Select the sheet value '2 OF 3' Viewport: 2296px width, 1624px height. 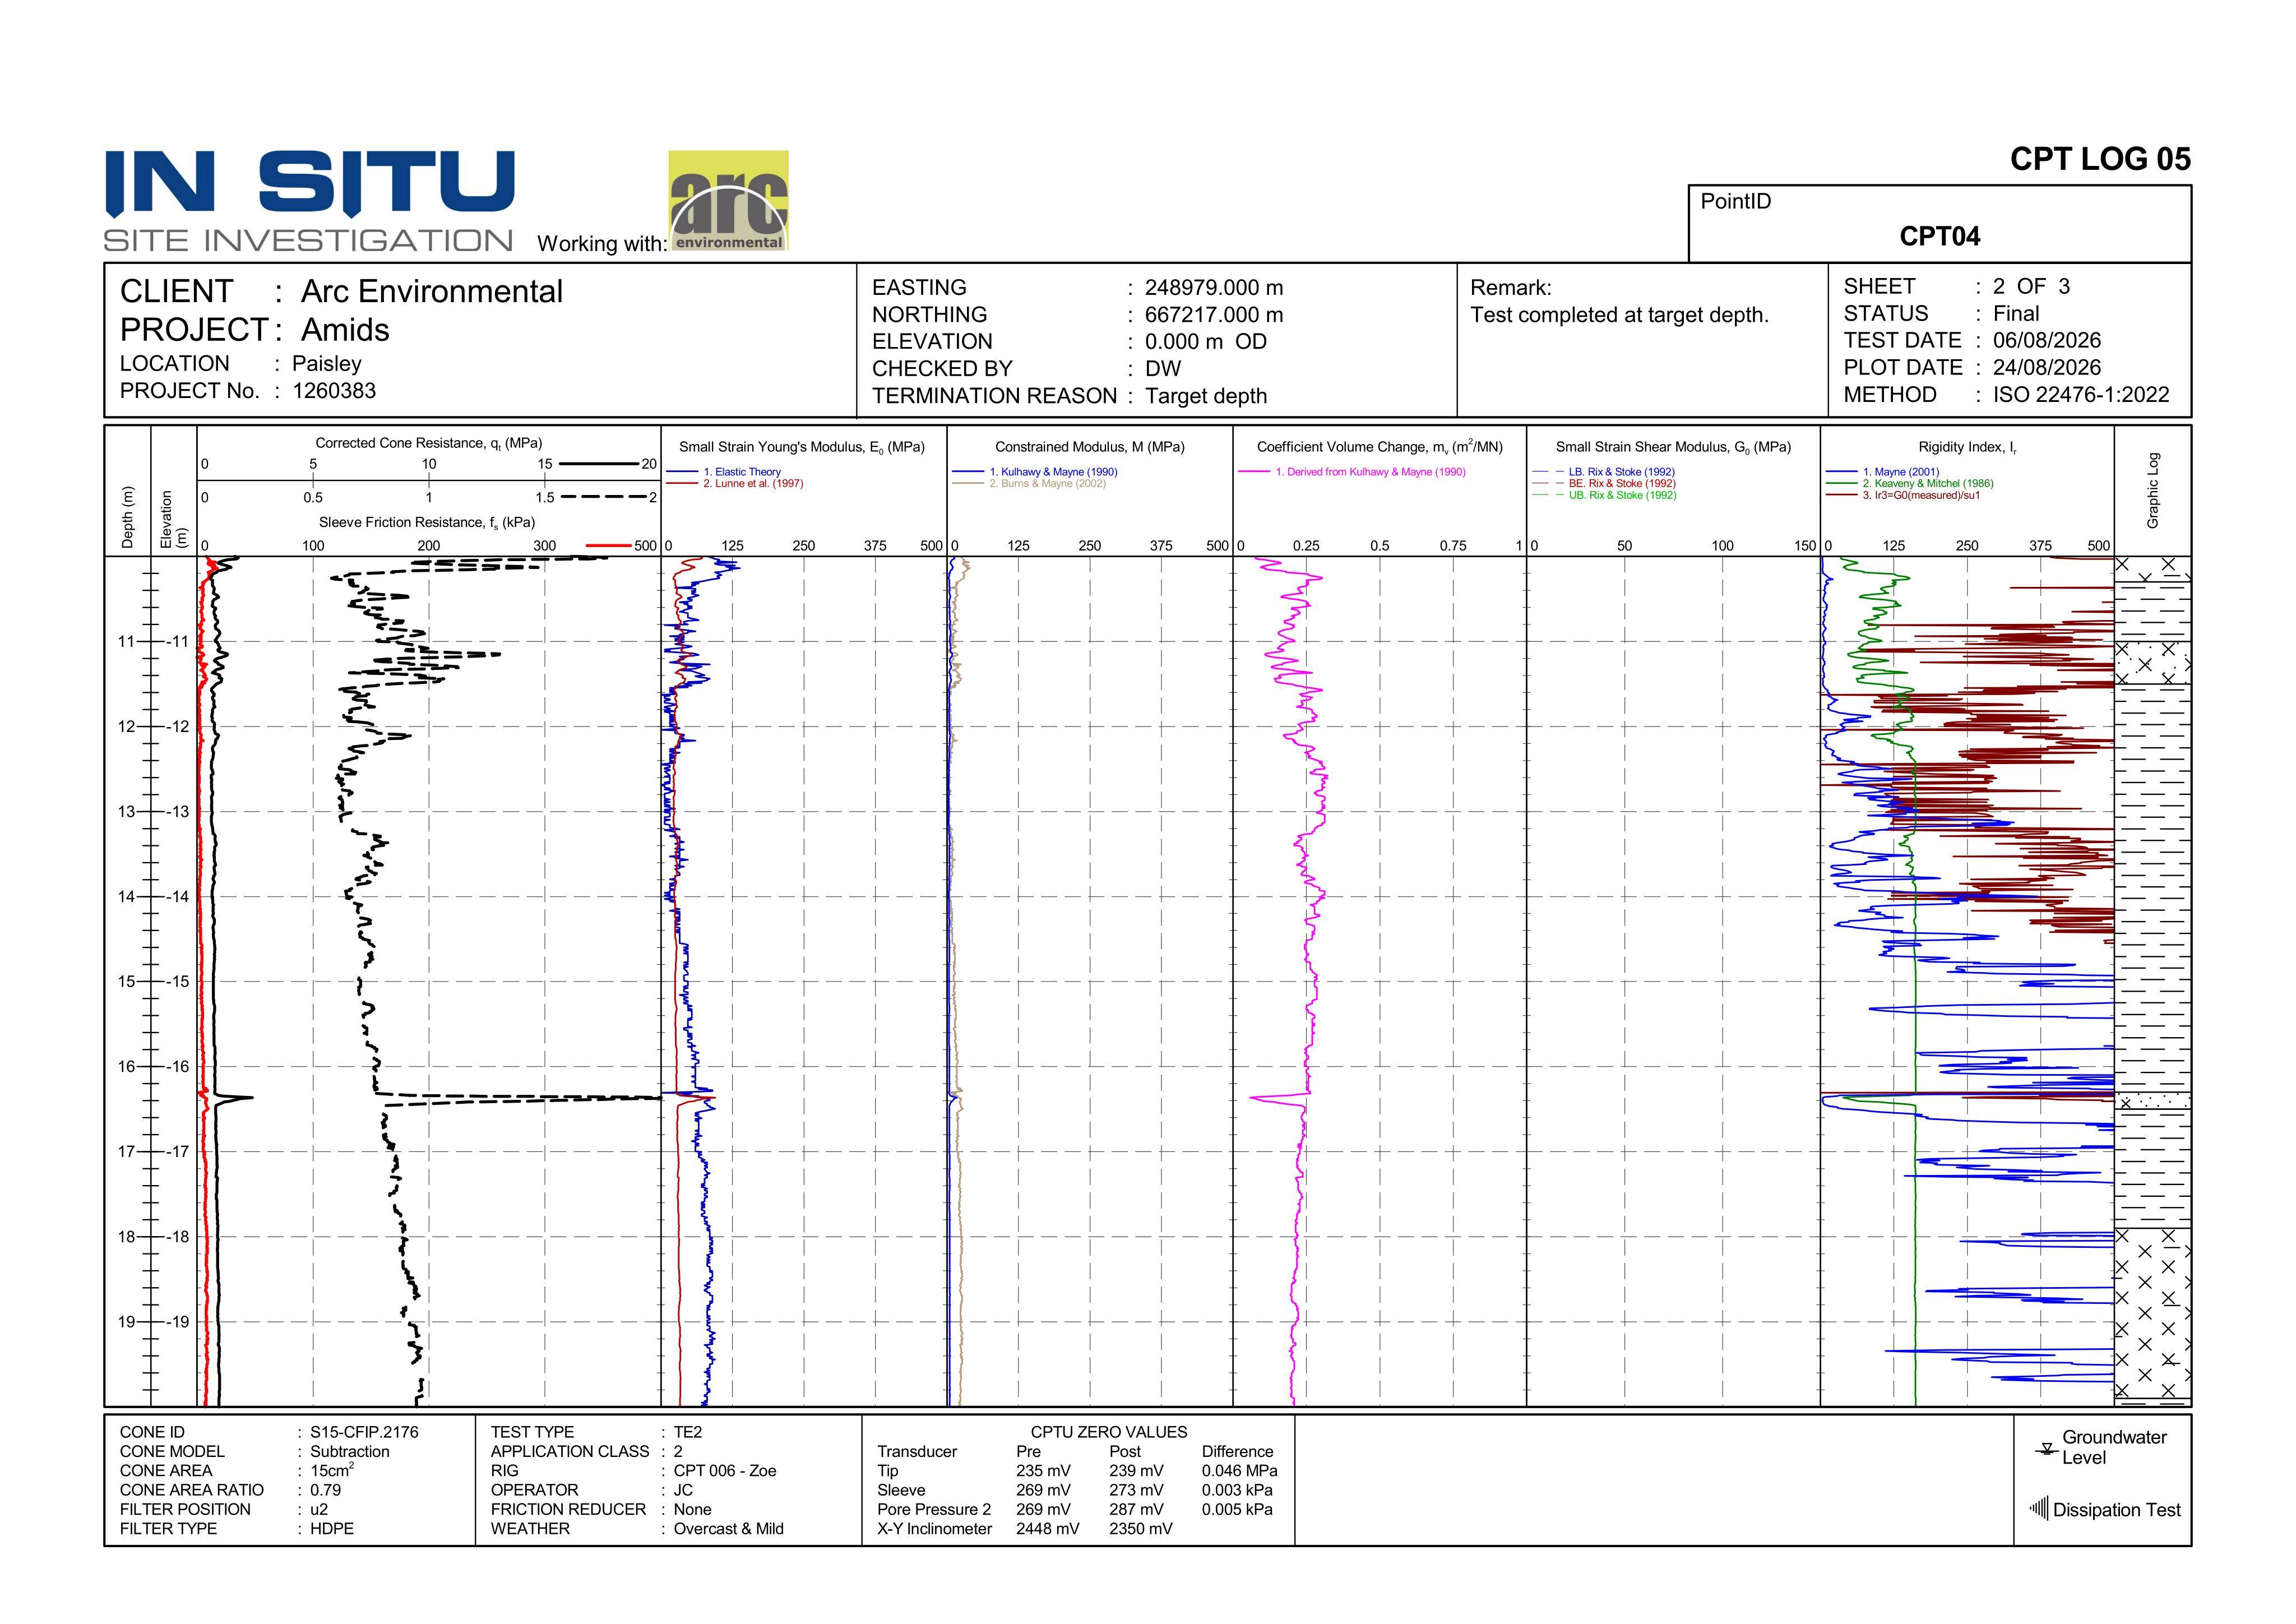coord(2031,286)
